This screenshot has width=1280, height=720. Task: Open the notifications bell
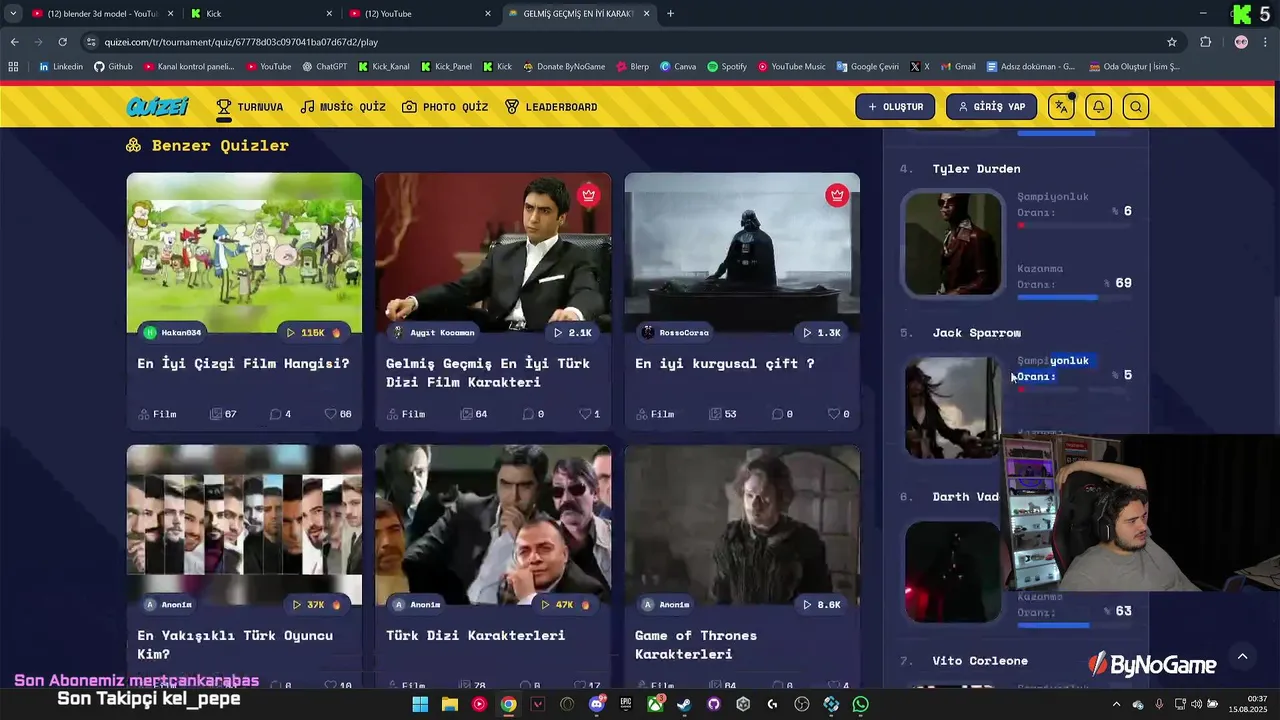click(1099, 107)
